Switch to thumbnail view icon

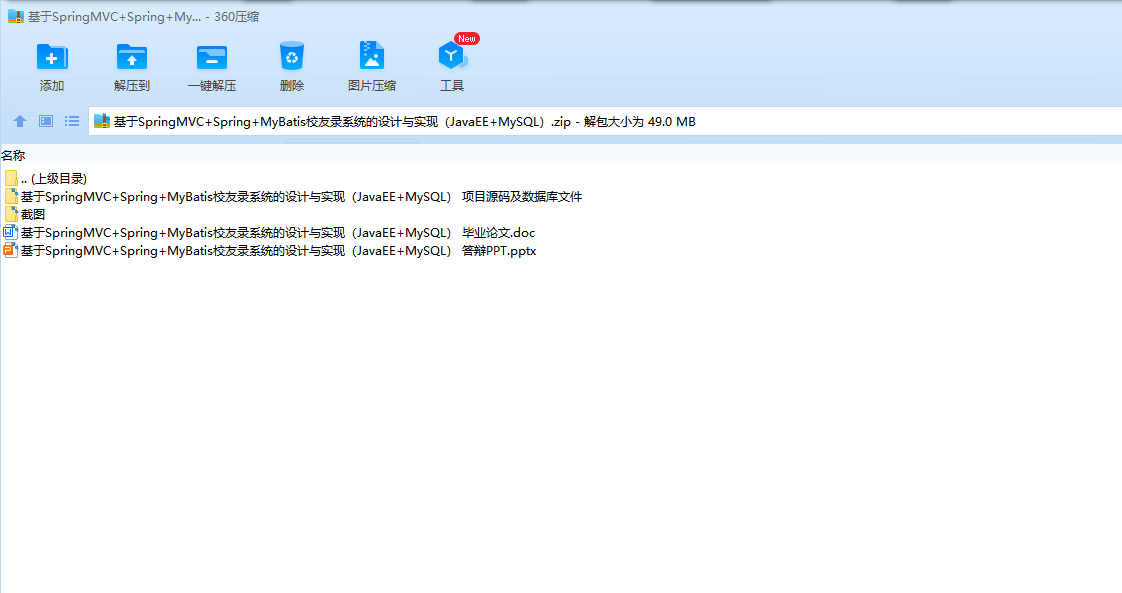[x=46, y=121]
